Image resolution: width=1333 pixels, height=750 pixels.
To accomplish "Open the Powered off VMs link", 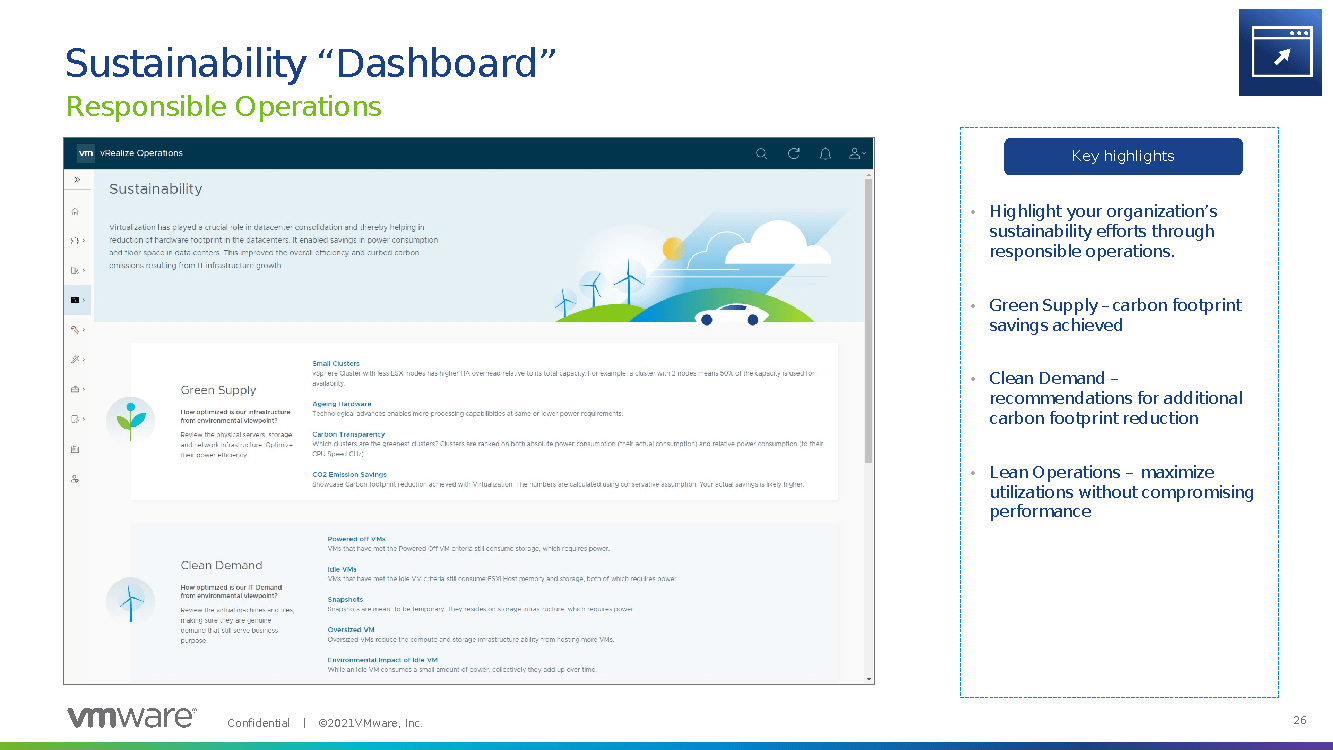I will [356, 539].
